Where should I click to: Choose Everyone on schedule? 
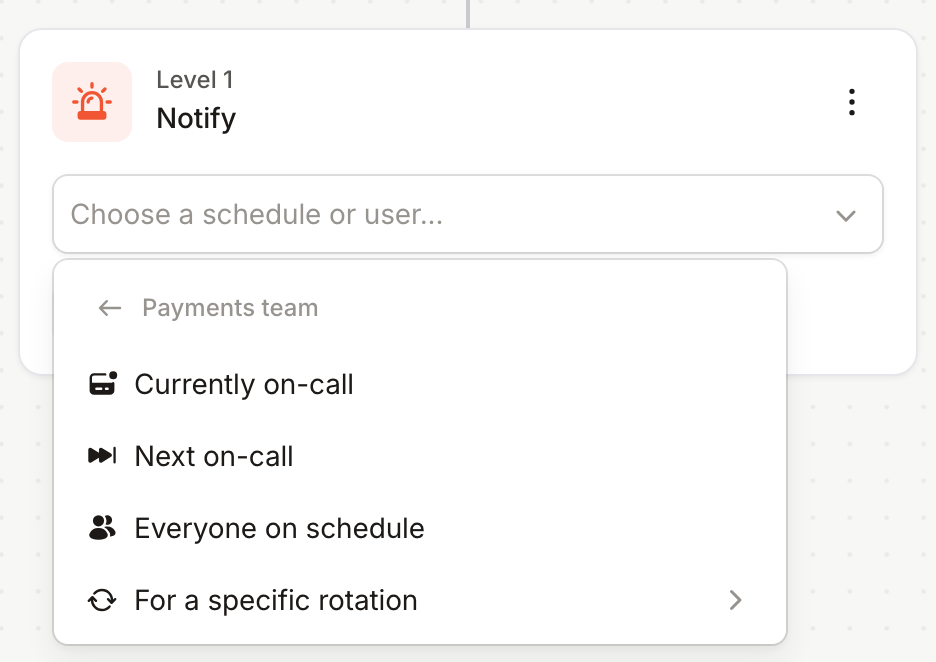coord(420,528)
